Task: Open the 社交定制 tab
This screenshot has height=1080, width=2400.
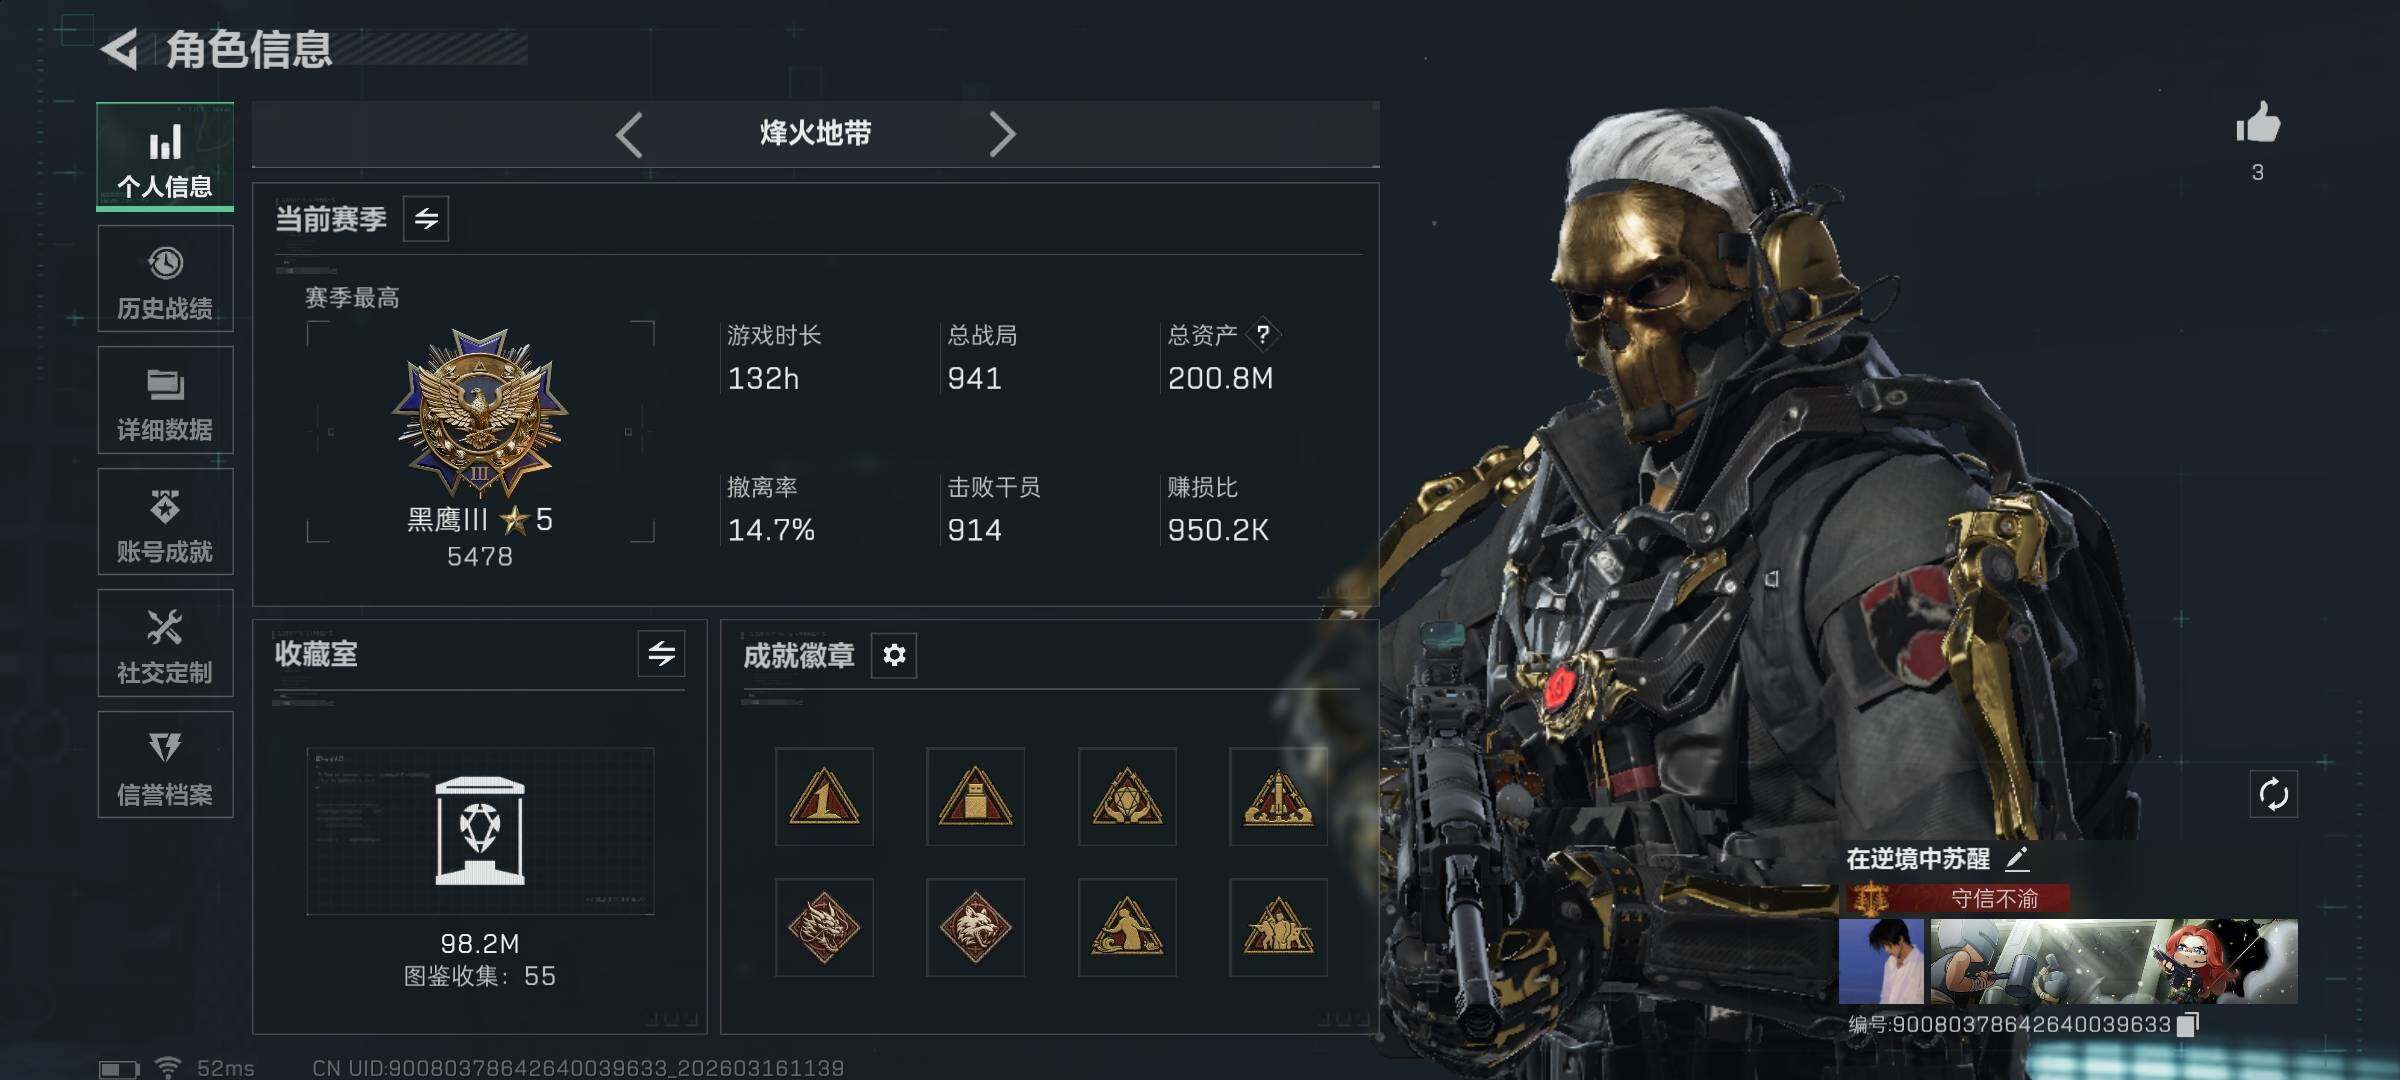Action: pos(165,643)
